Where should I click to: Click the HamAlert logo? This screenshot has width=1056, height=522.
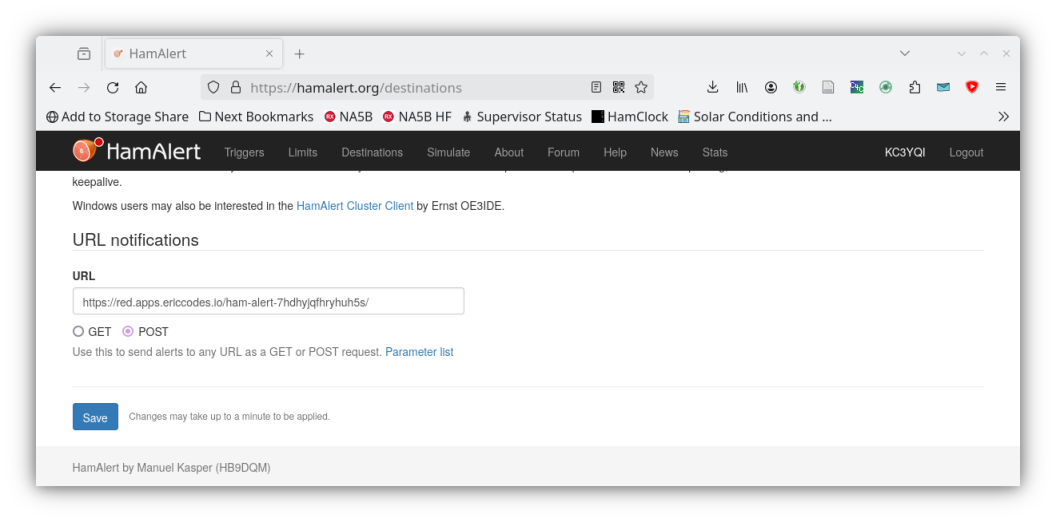click(137, 151)
